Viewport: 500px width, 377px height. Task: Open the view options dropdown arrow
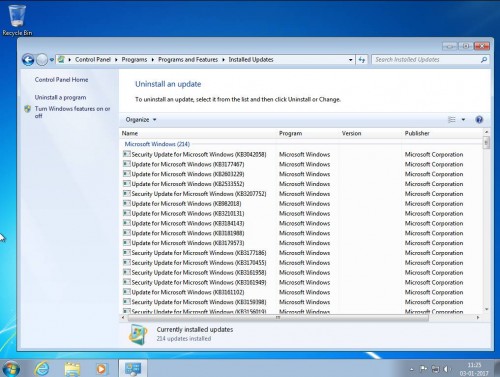(463, 120)
